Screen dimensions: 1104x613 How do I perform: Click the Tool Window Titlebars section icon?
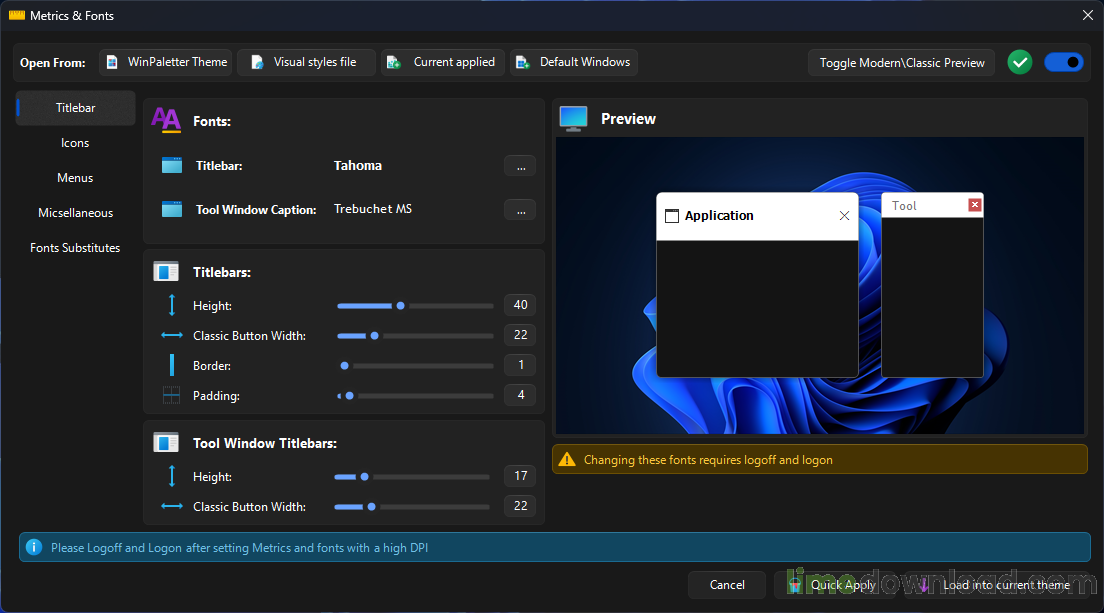pos(166,443)
